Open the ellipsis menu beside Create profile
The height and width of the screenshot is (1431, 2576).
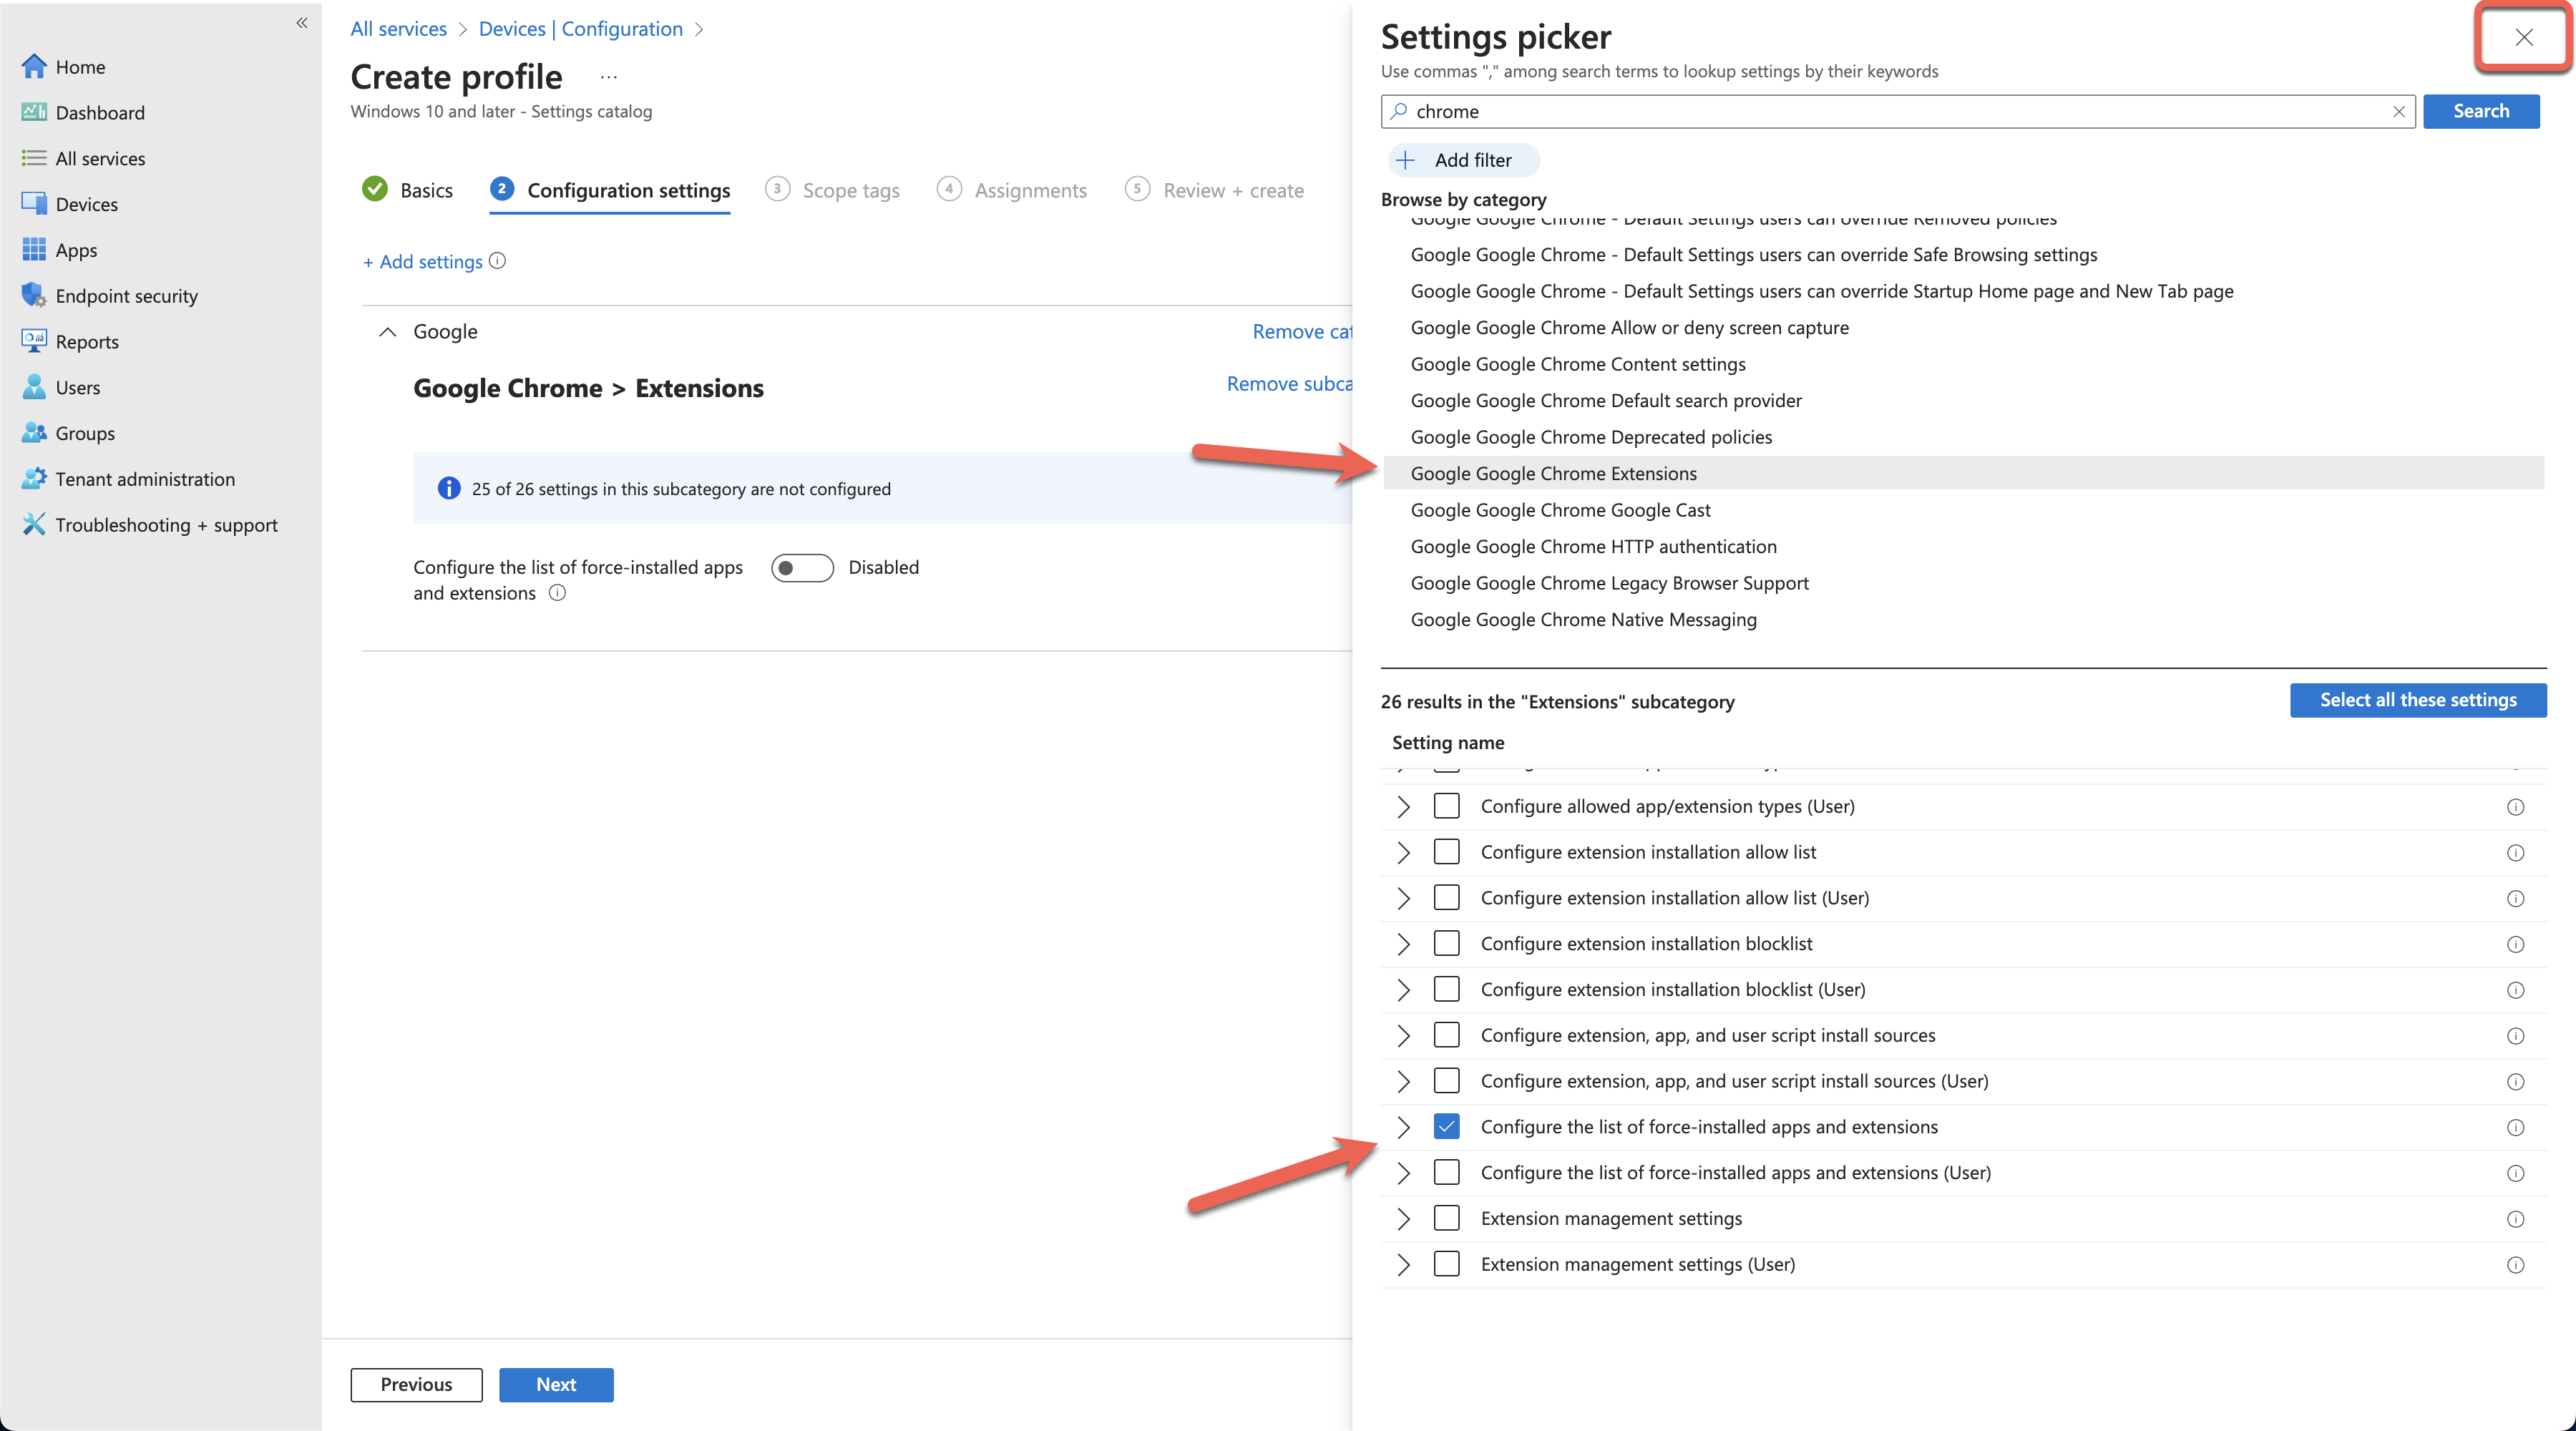tap(609, 77)
